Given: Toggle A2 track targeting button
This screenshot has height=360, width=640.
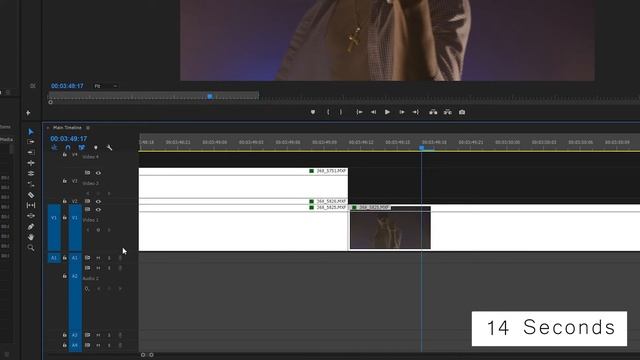Looking at the screenshot, I should [x=75, y=276].
